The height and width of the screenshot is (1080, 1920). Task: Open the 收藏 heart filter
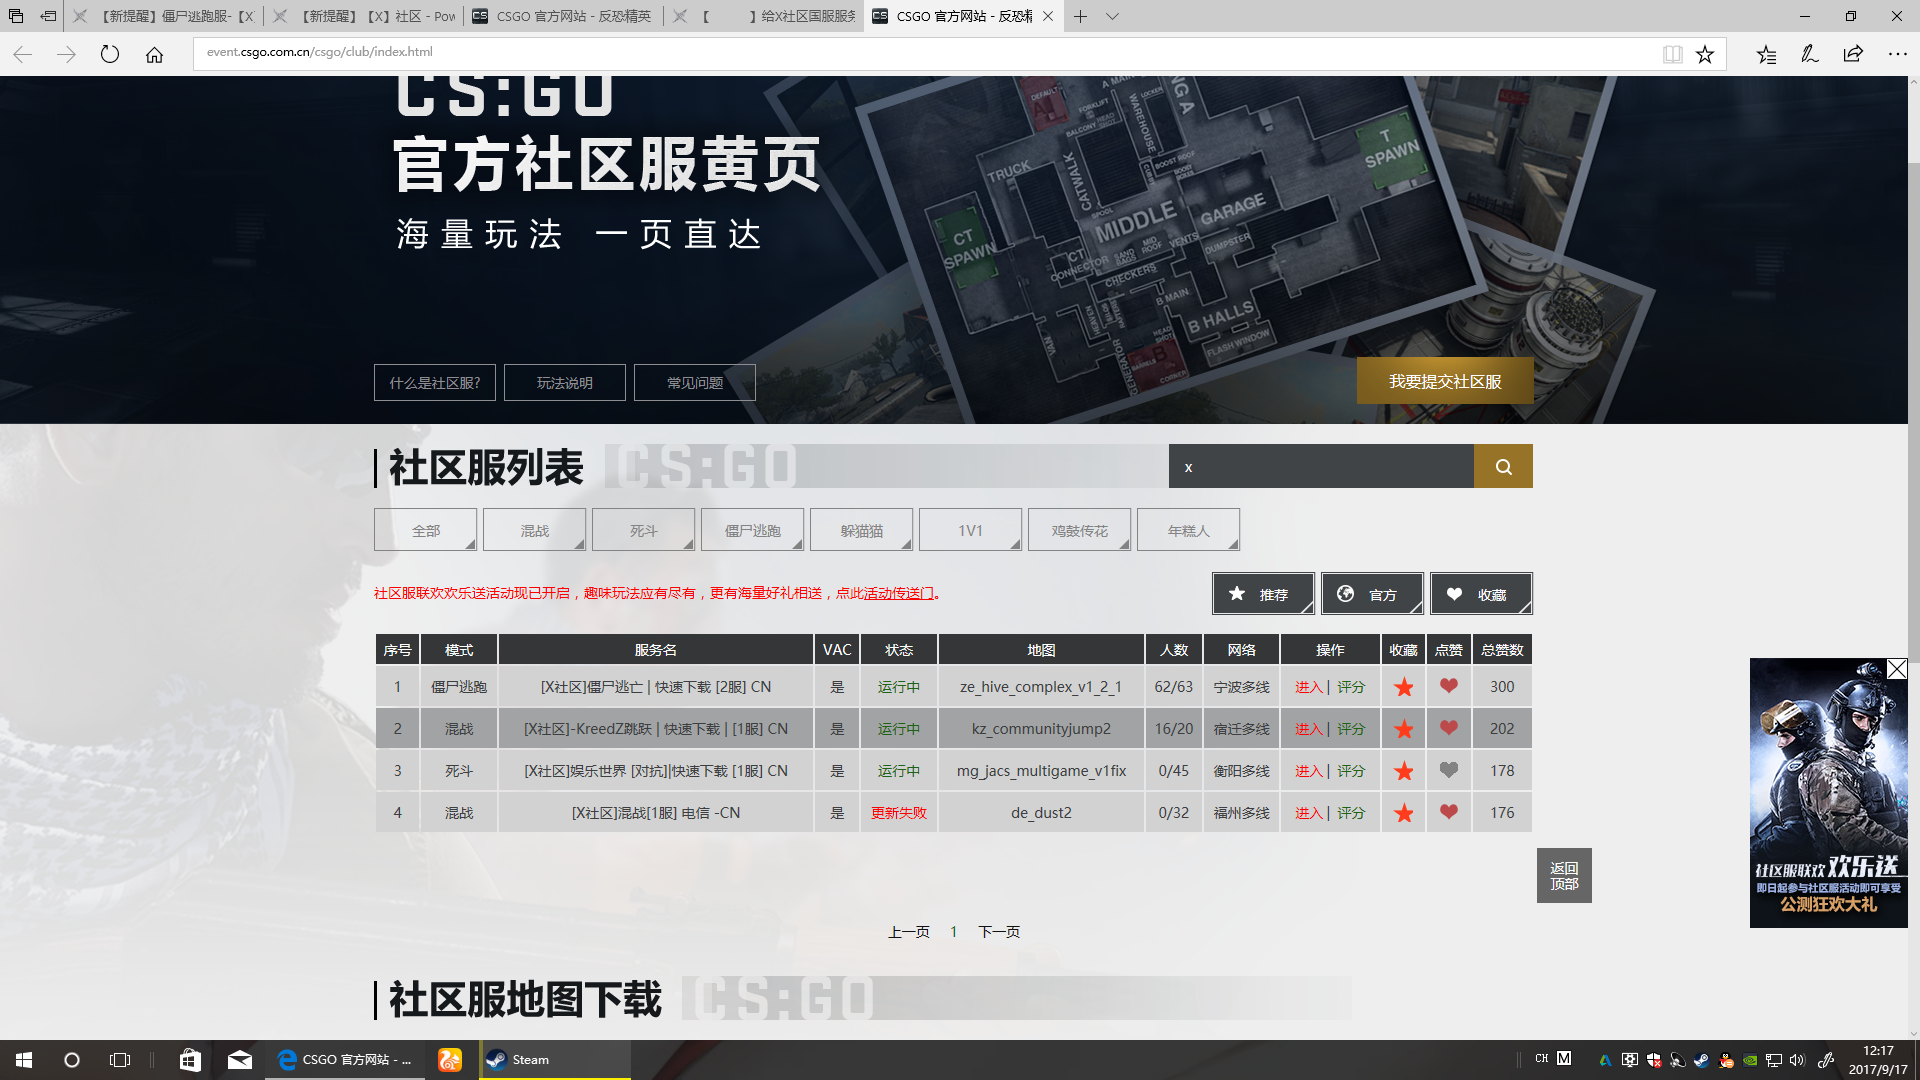point(1483,593)
